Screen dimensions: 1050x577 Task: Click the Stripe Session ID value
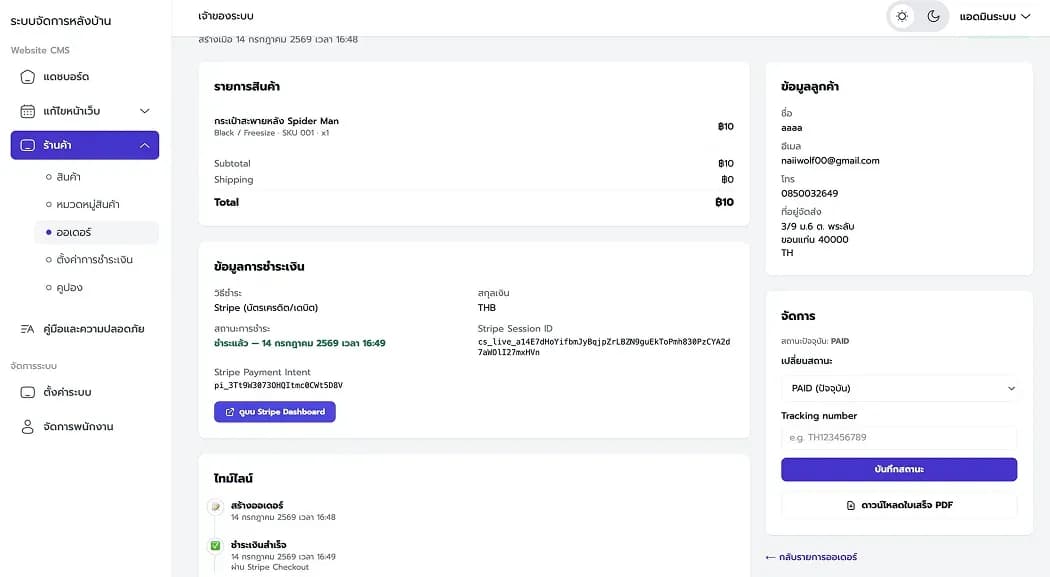[x=604, y=347]
